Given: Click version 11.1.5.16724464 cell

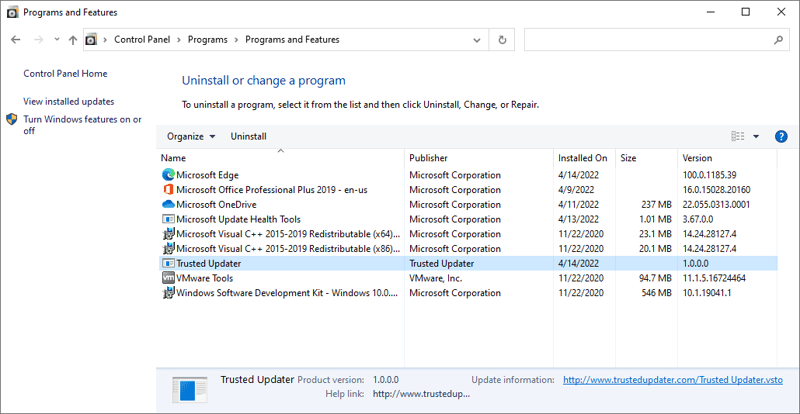Looking at the screenshot, I should (714, 279).
